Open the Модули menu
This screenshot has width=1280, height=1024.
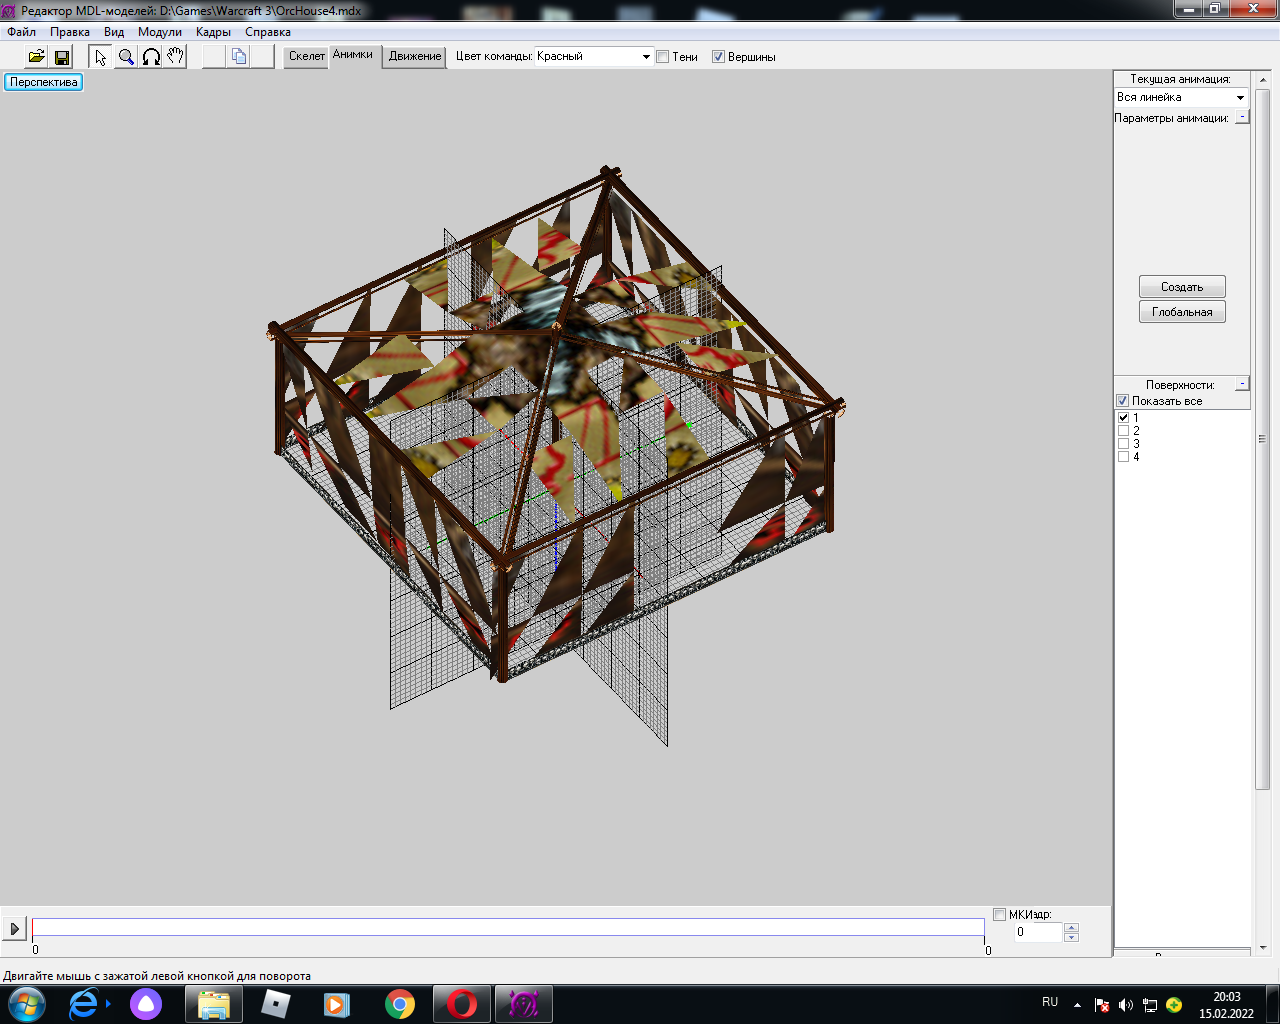160,32
